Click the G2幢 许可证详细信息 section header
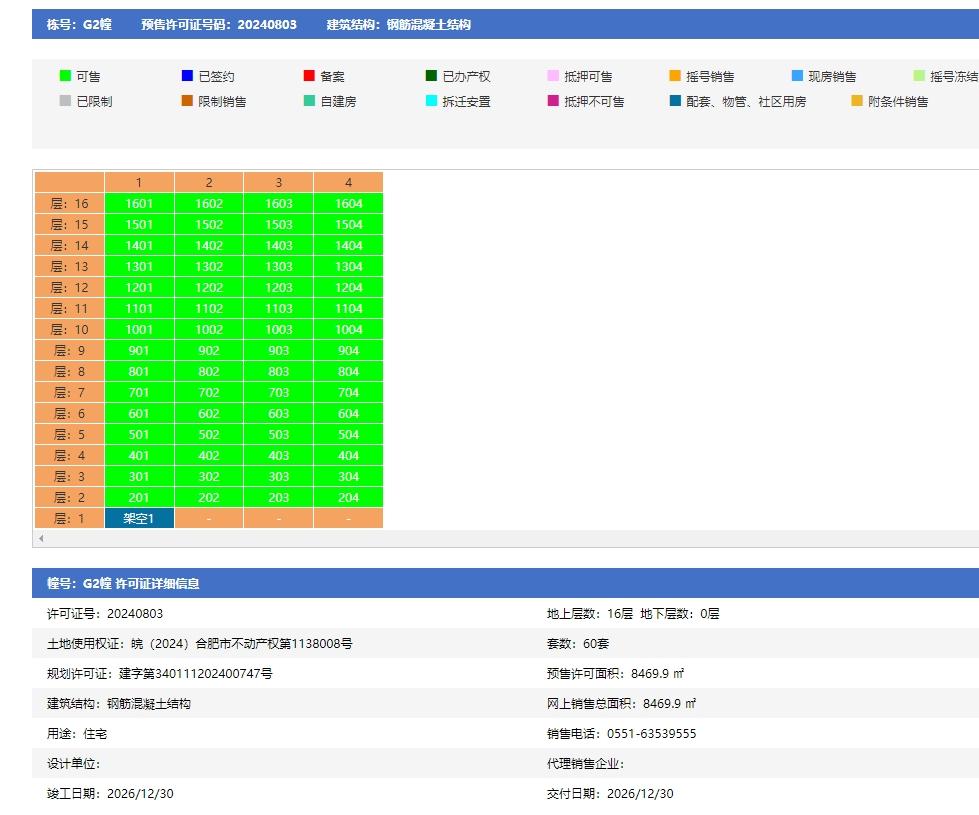The width and height of the screenshot is (979, 815). coord(123,583)
